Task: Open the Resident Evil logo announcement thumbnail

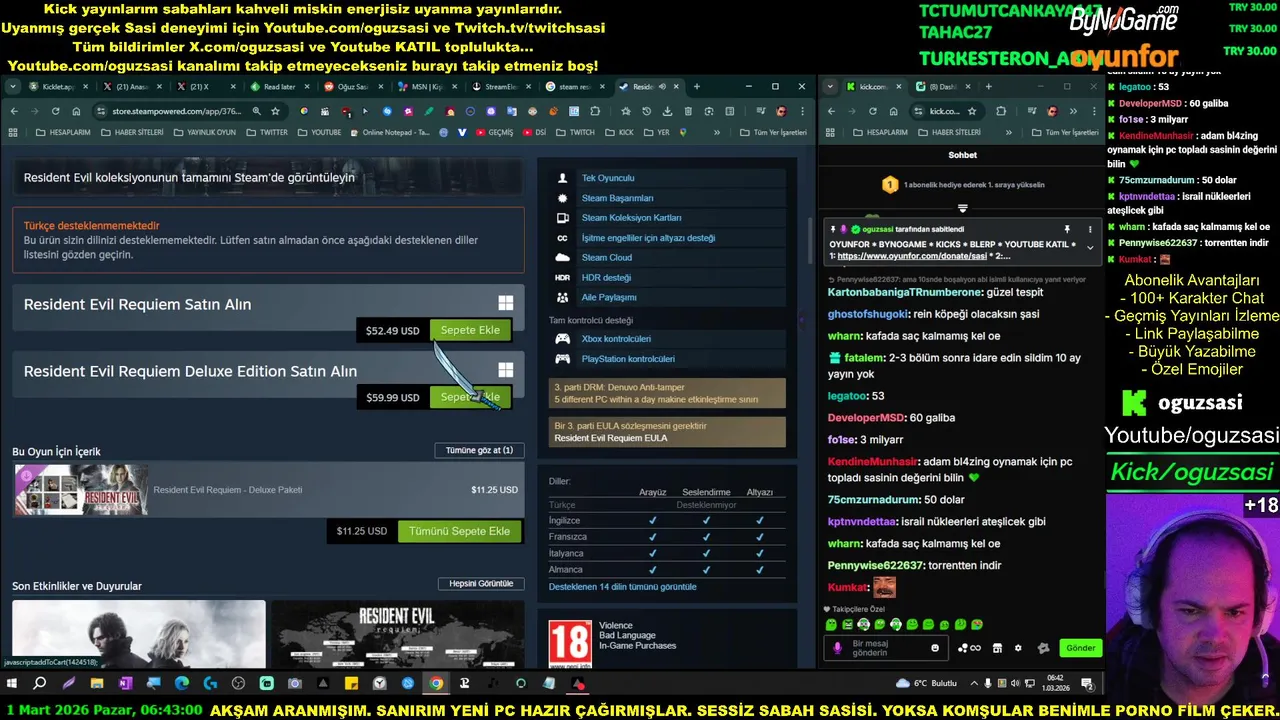Action: point(397,634)
